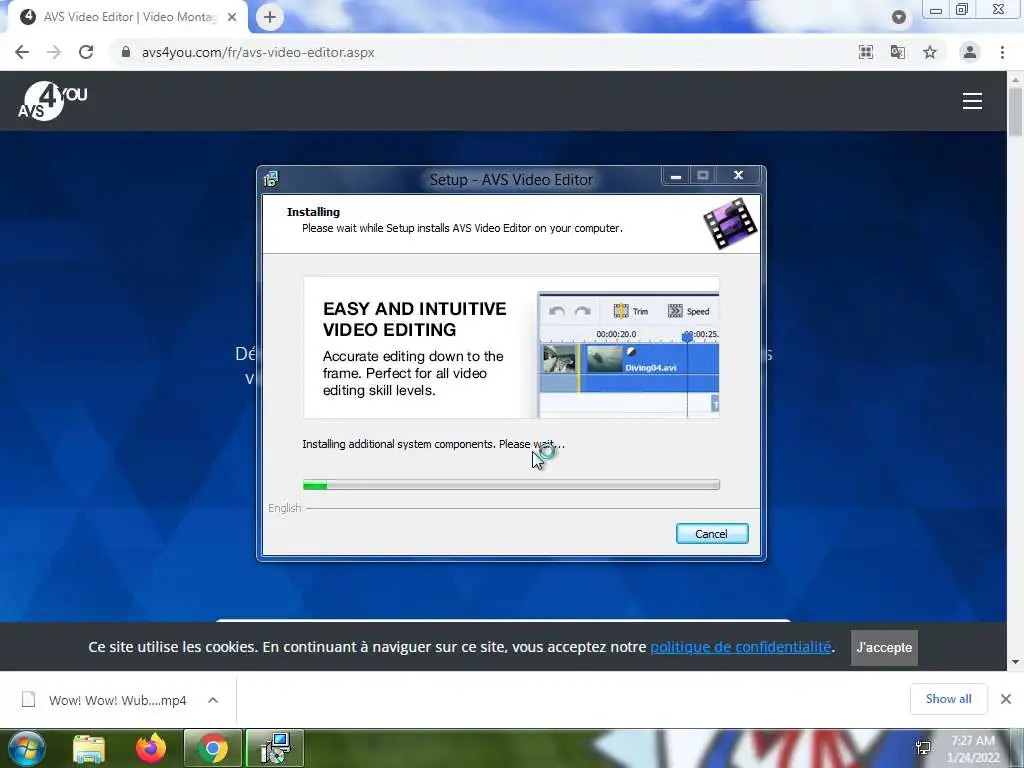Click the installer icon in Setup title bar
The image size is (1024, 768).
point(271,178)
